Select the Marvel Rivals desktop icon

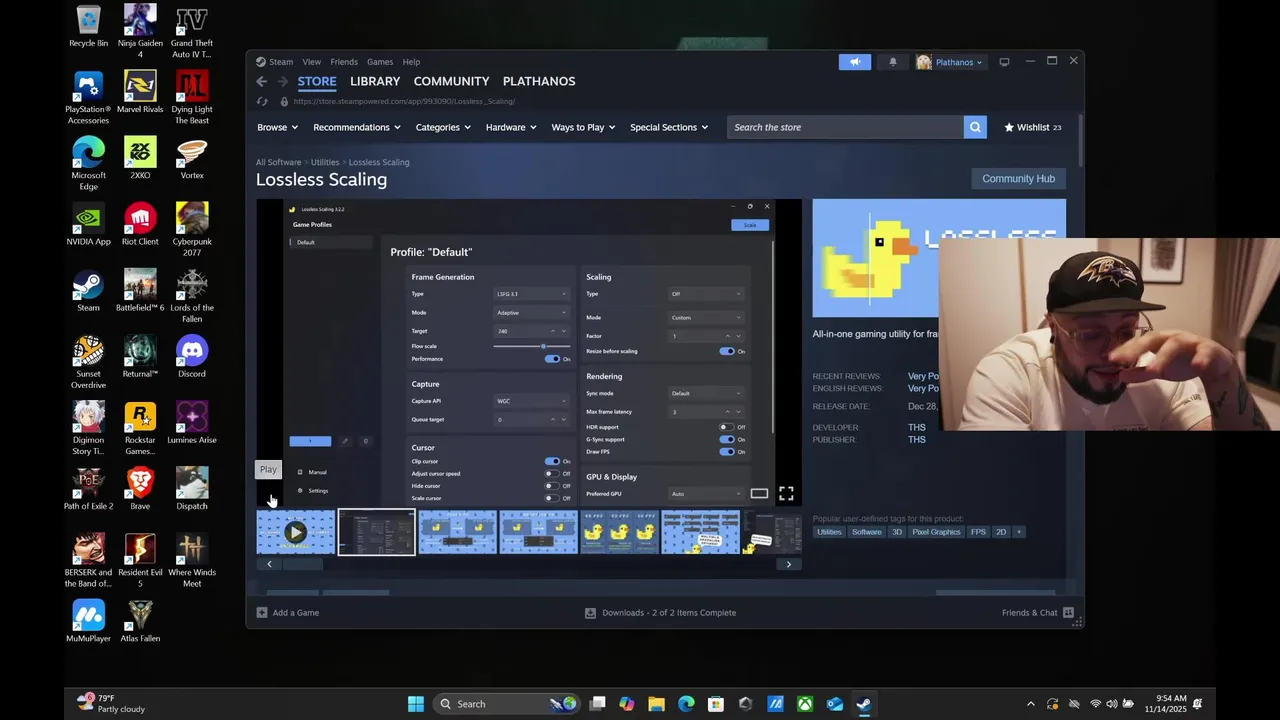pyautogui.click(x=140, y=93)
